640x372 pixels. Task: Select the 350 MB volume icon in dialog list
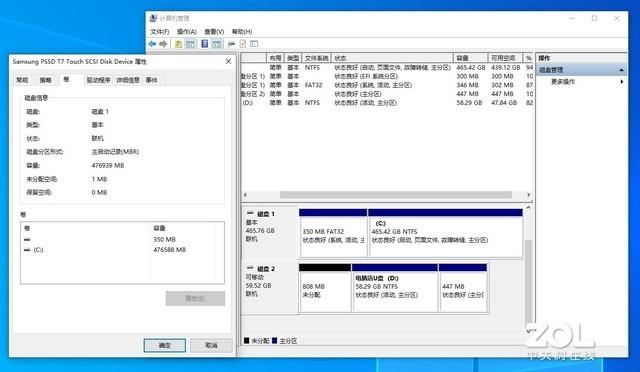click(x=27, y=239)
